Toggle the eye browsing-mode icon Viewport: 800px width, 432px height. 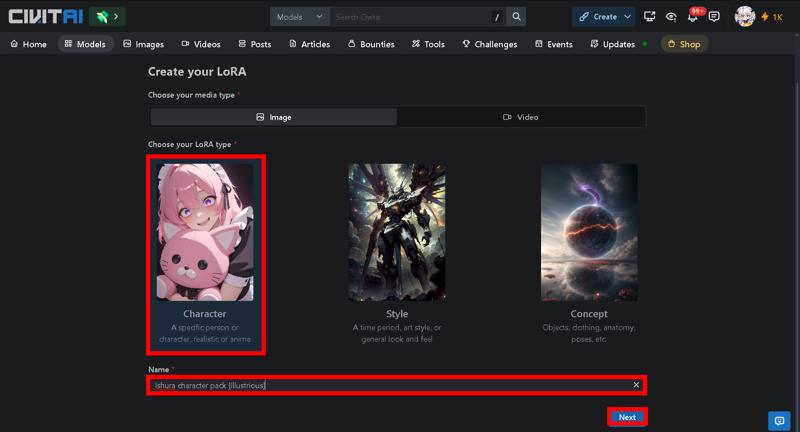671,17
